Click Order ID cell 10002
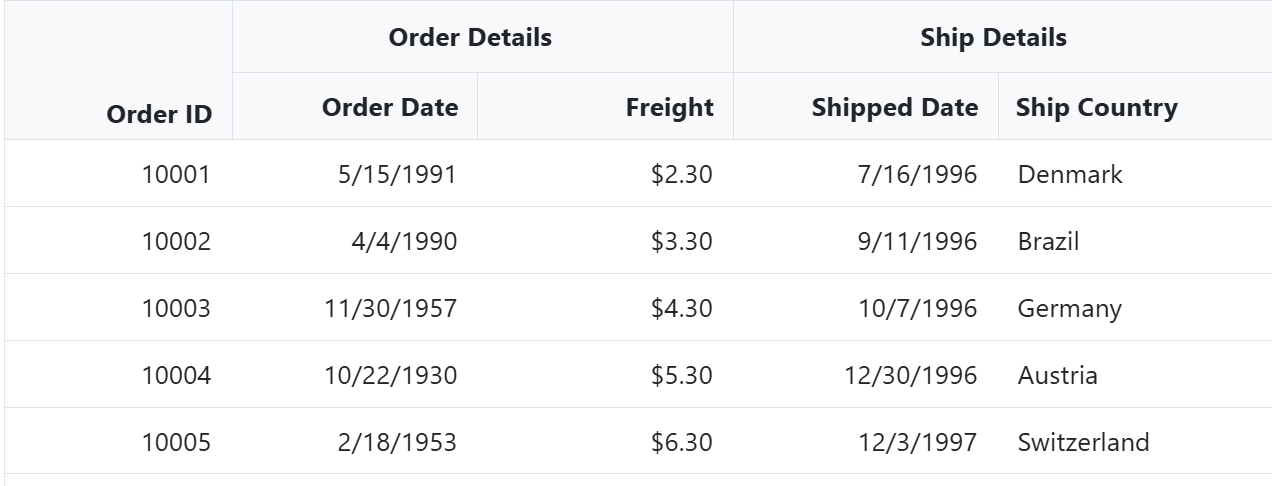The width and height of the screenshot is (1272, 486). tap(176, 241)
